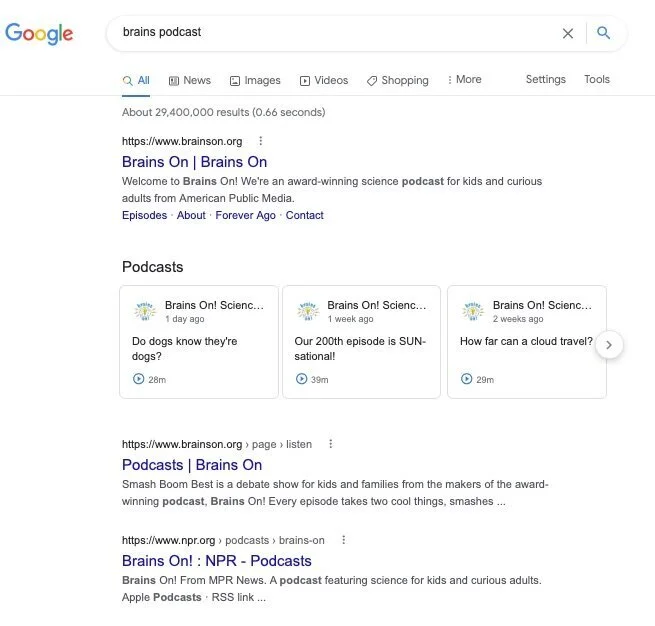Screen dimensions: 655x626
Task: Switch to the News tab
Action: pos(190,80)
